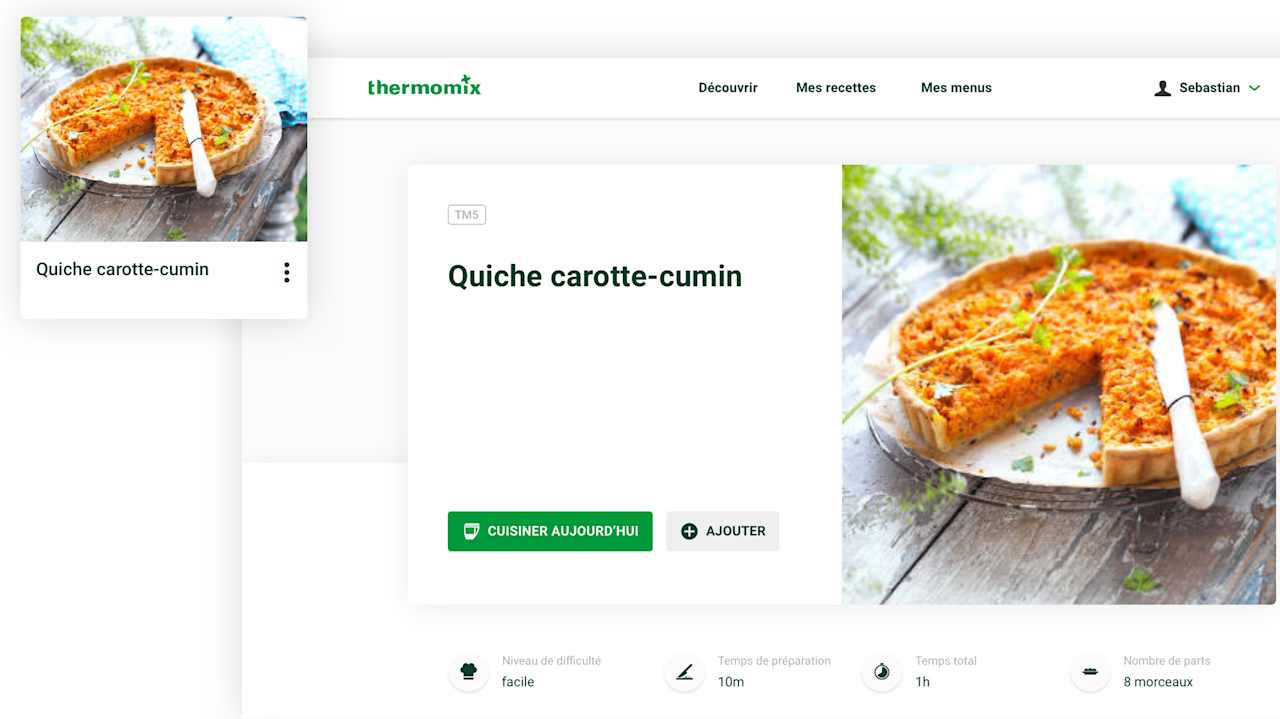Click the servings portions icon
Screen dimensions: 1280x719
click(x=1090, y=671)
